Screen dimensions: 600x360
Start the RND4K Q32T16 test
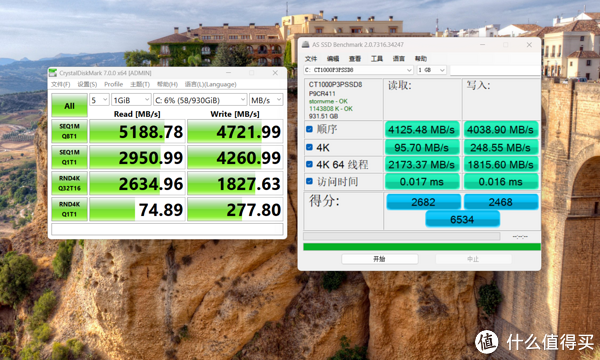[69, 183]
